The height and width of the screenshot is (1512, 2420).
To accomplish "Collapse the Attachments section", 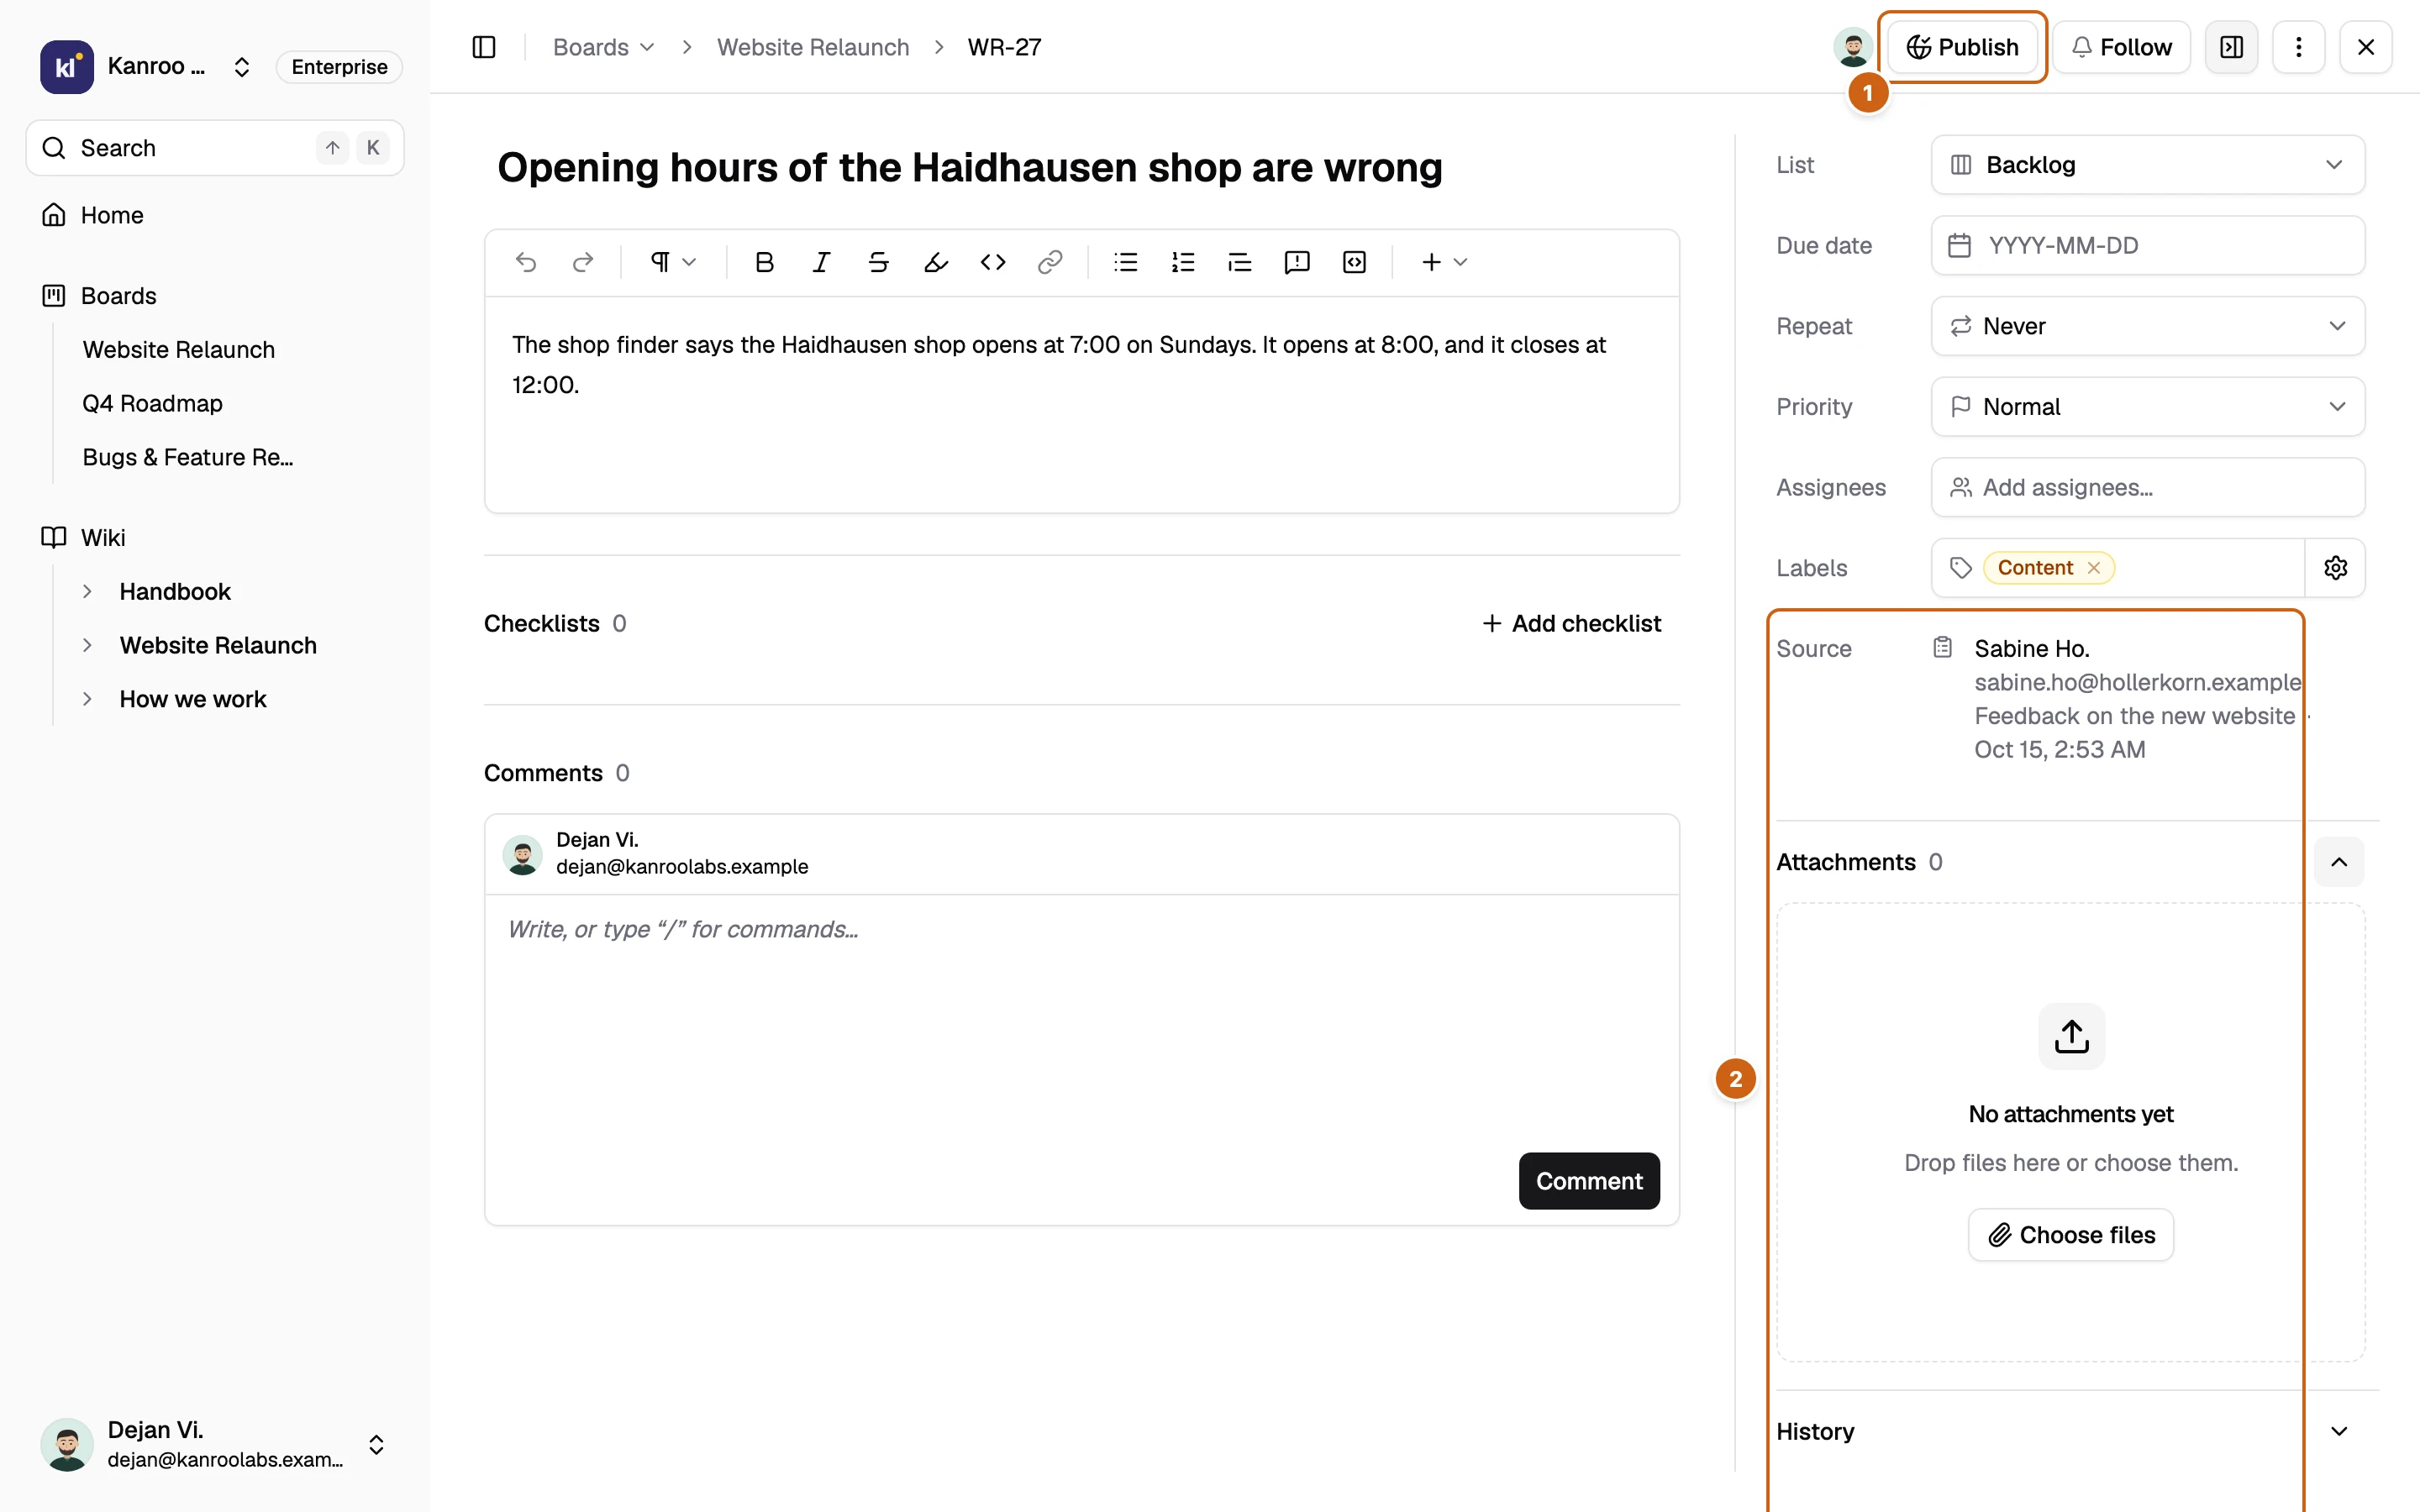I will [2338, 862].
